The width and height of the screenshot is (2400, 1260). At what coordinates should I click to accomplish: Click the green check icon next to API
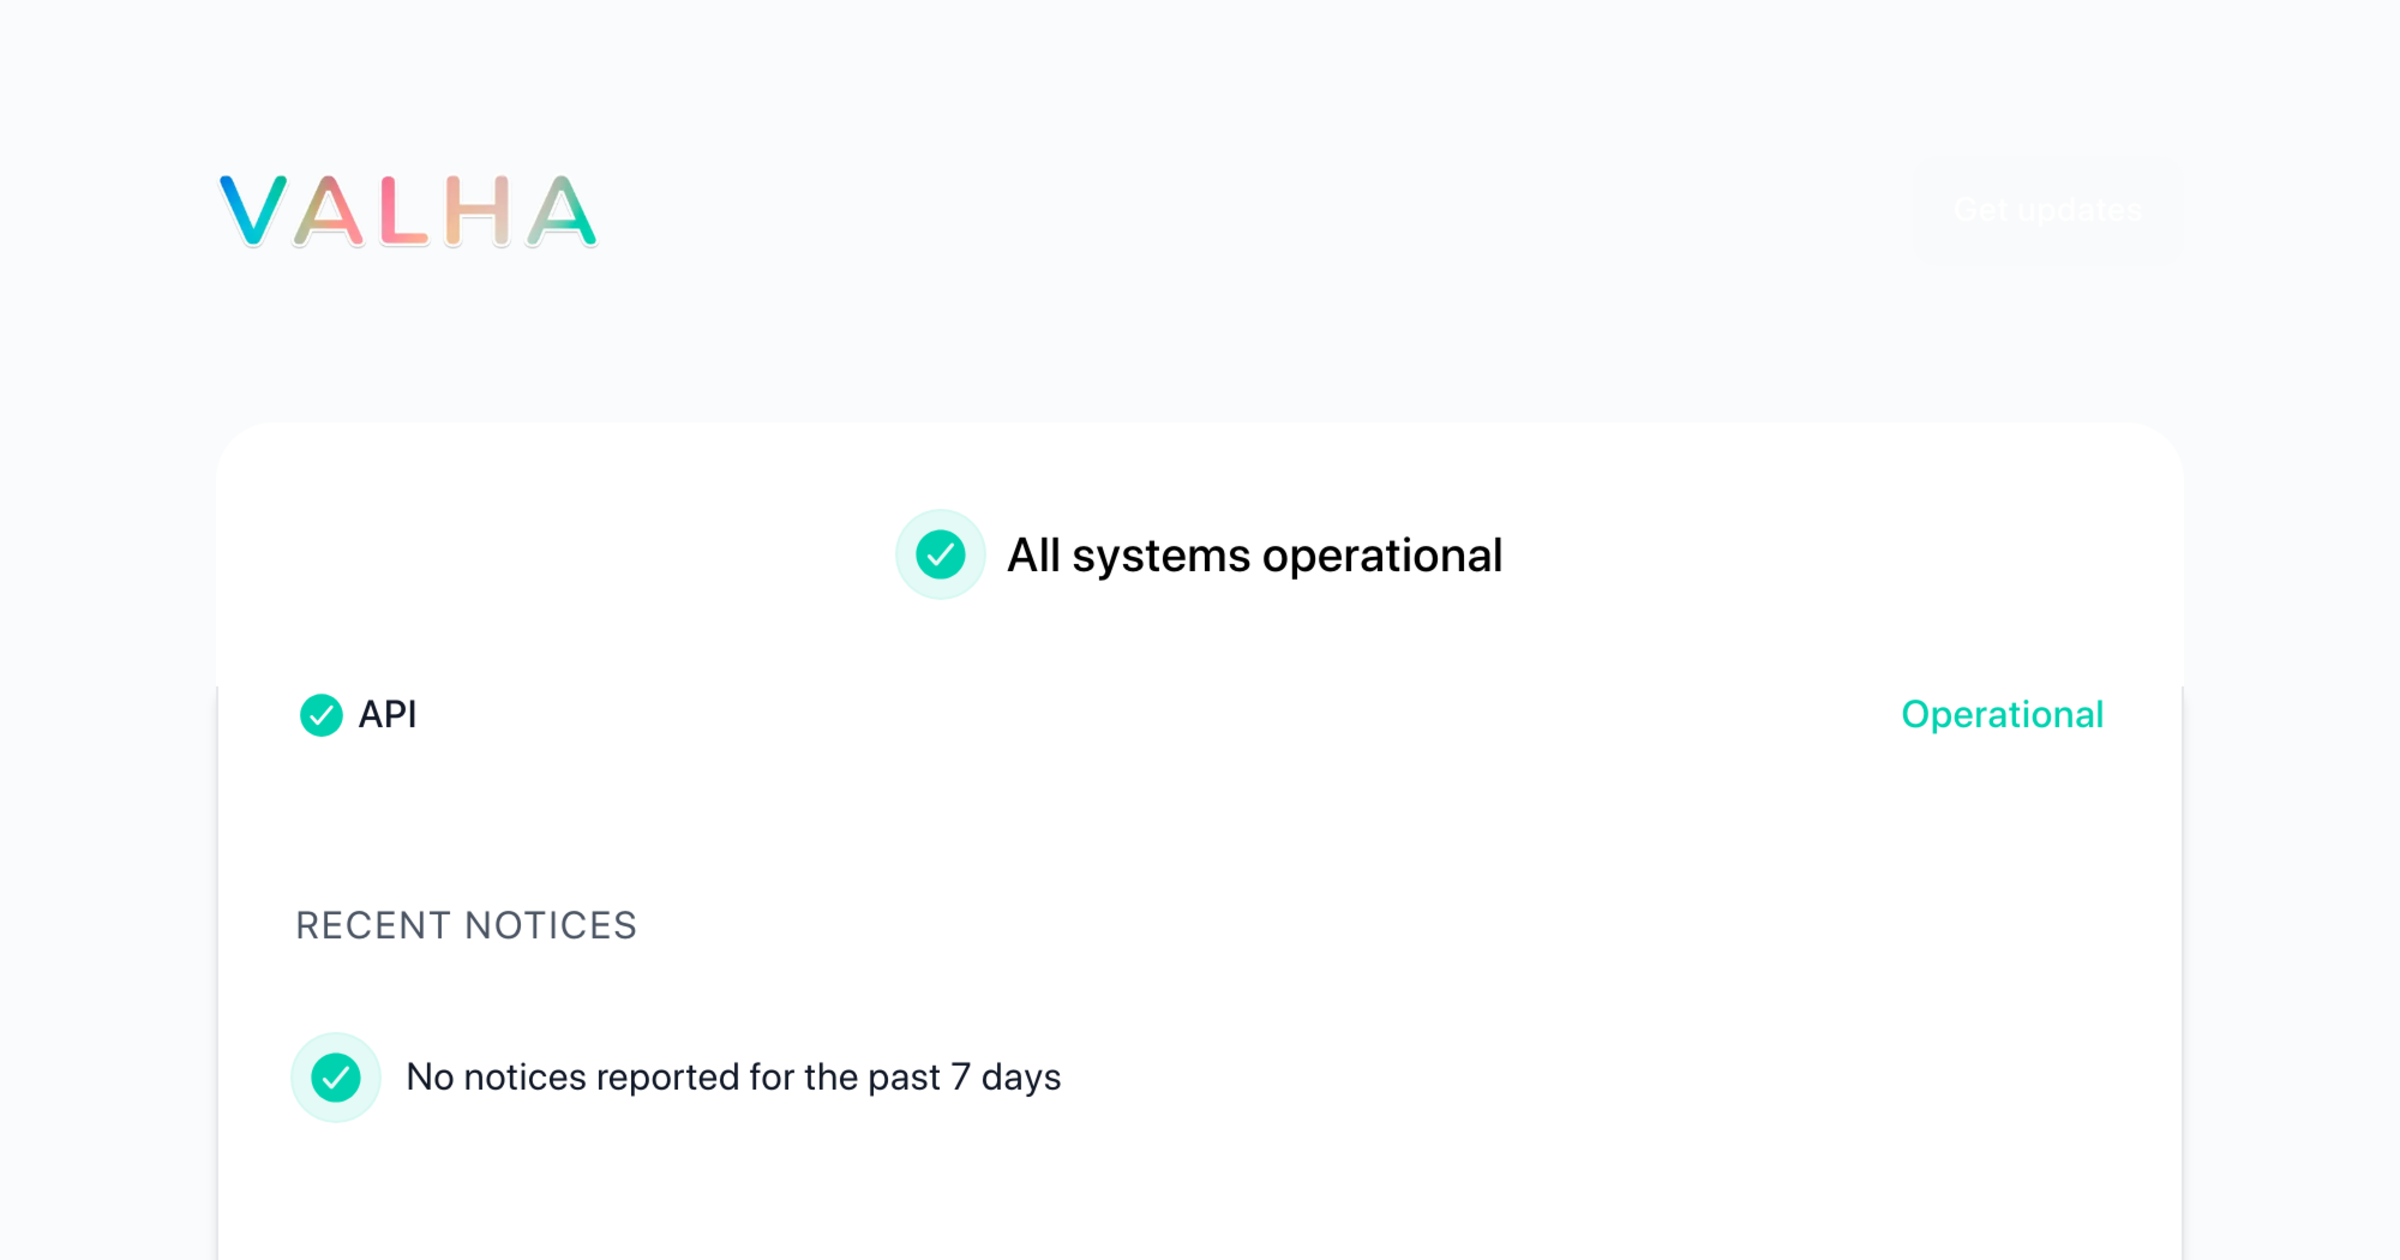point(321,715)
